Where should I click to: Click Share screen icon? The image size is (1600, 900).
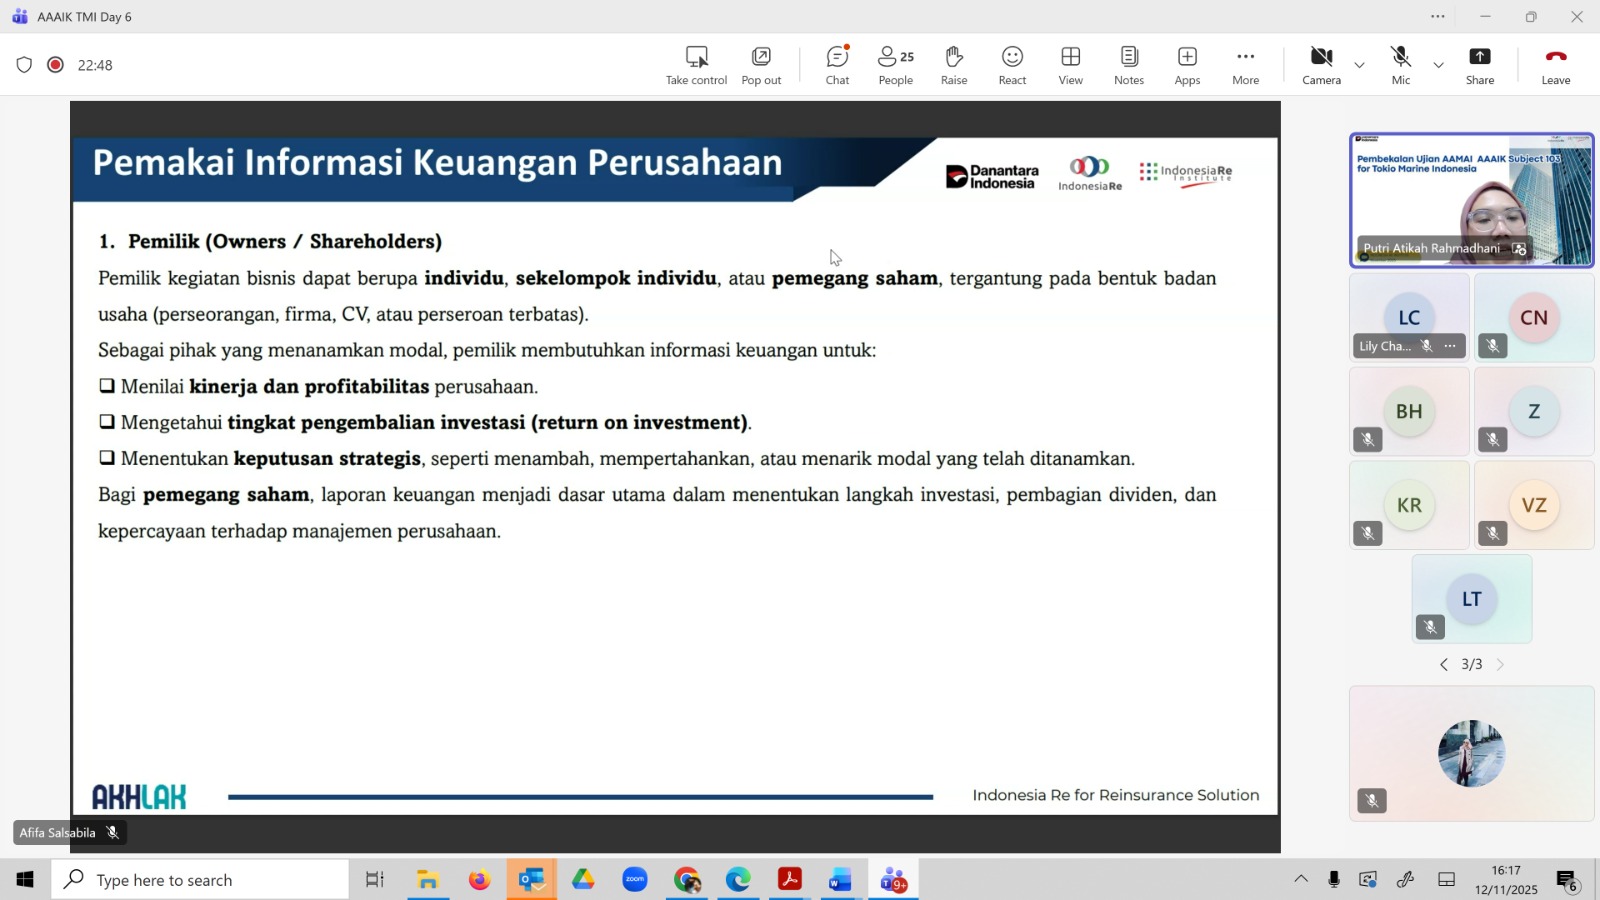click(x=1479, y=65)
